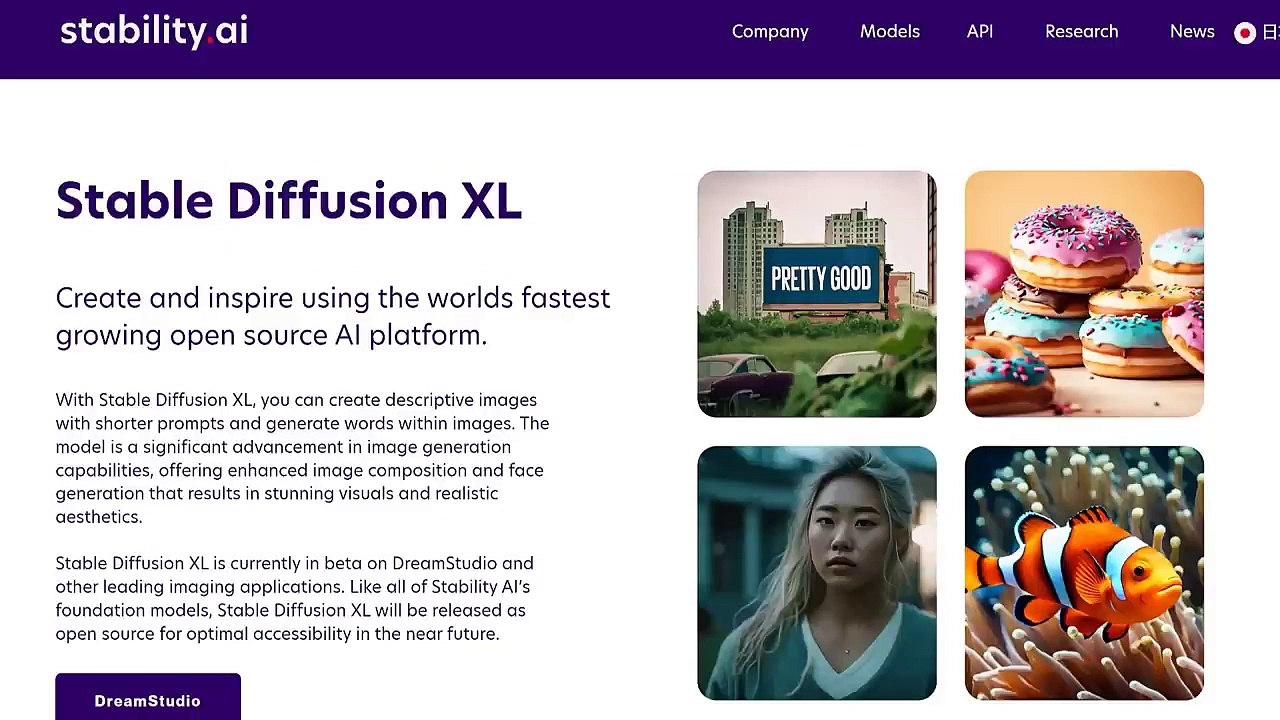Go to the API page
Image resolution: width=1280 pixels, height=720 pixels.
point(980,32)
